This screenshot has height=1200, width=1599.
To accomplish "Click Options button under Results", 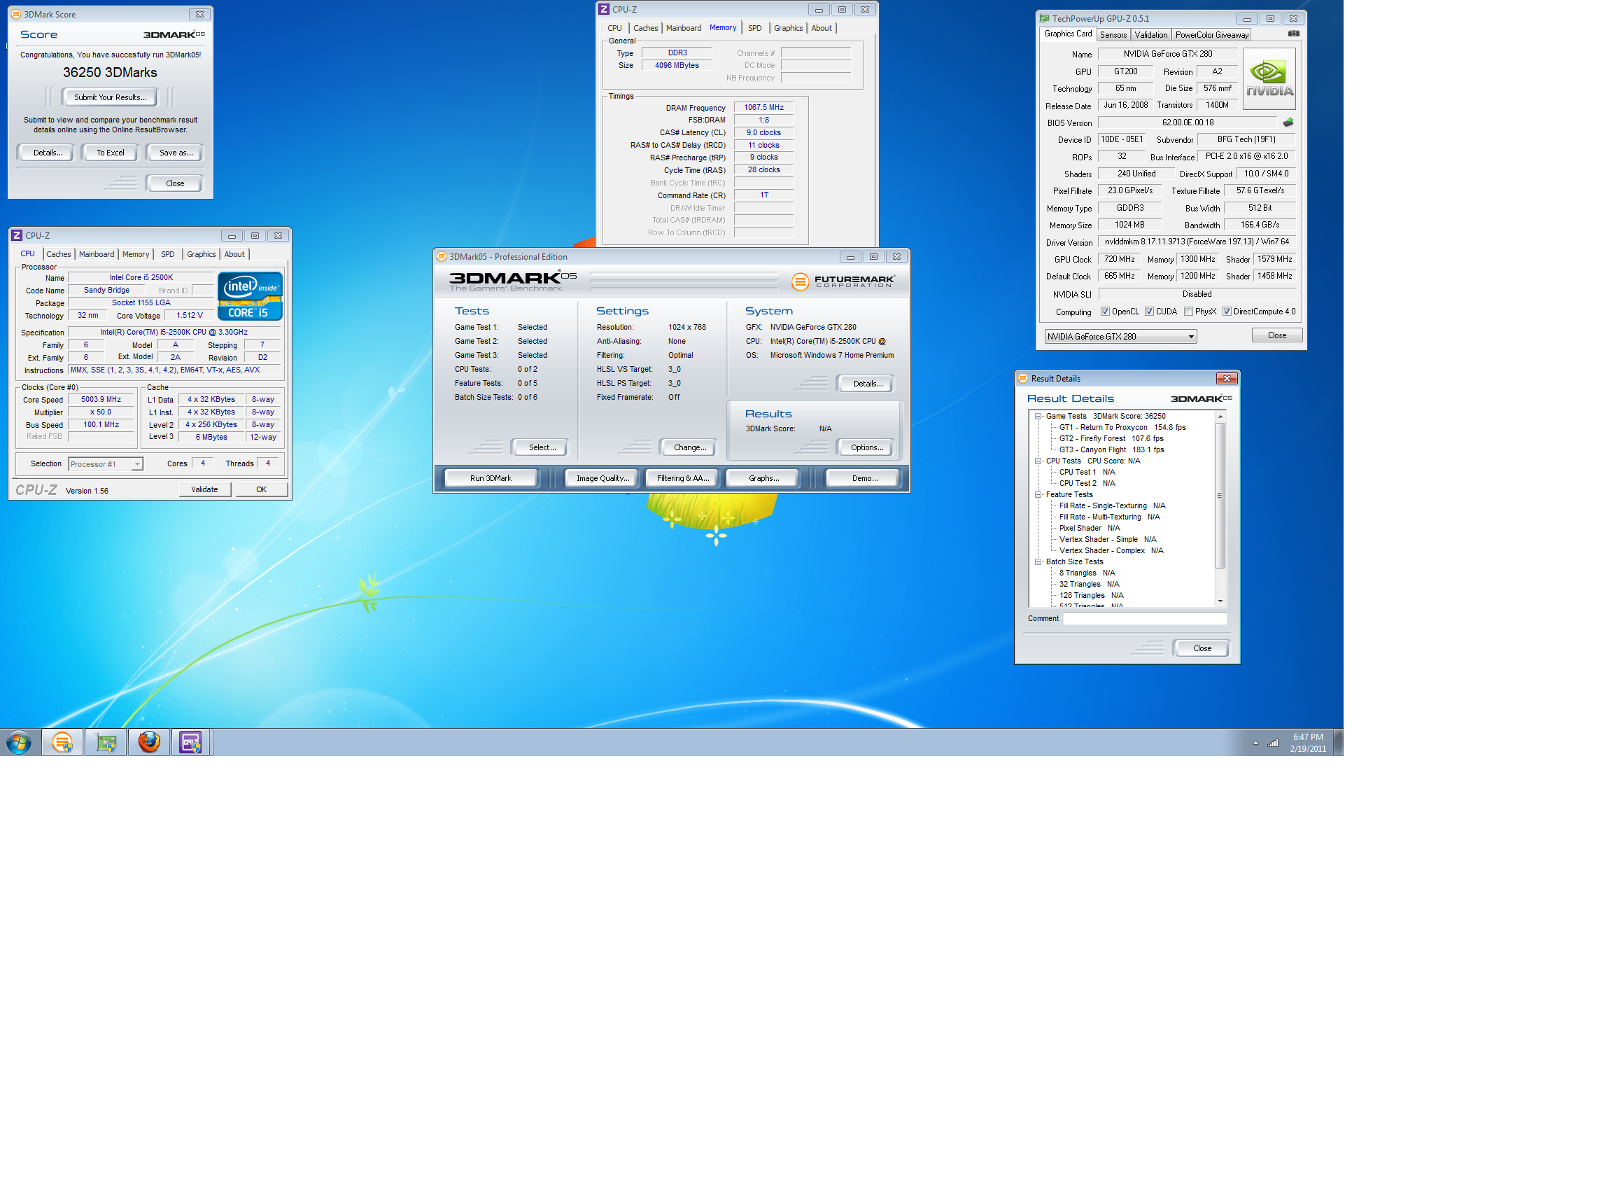I will [866, 447].
